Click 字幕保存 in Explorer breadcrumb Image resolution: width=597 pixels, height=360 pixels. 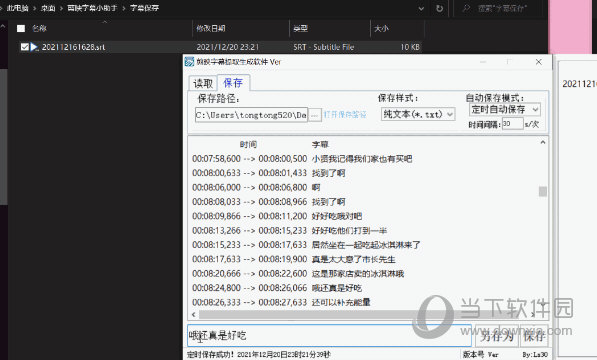[144, 8]
